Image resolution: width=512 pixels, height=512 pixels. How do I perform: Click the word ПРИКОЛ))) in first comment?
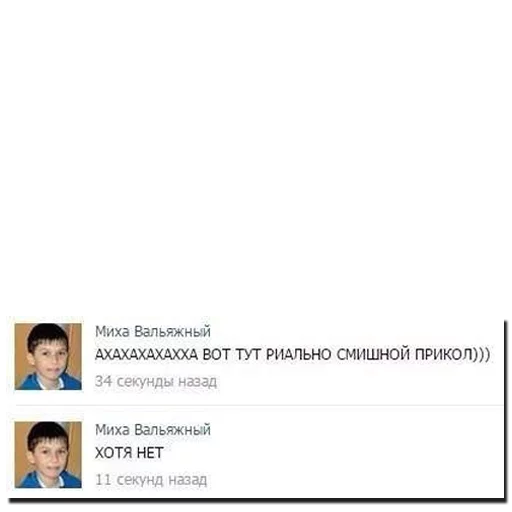click(x=452, y=354)
